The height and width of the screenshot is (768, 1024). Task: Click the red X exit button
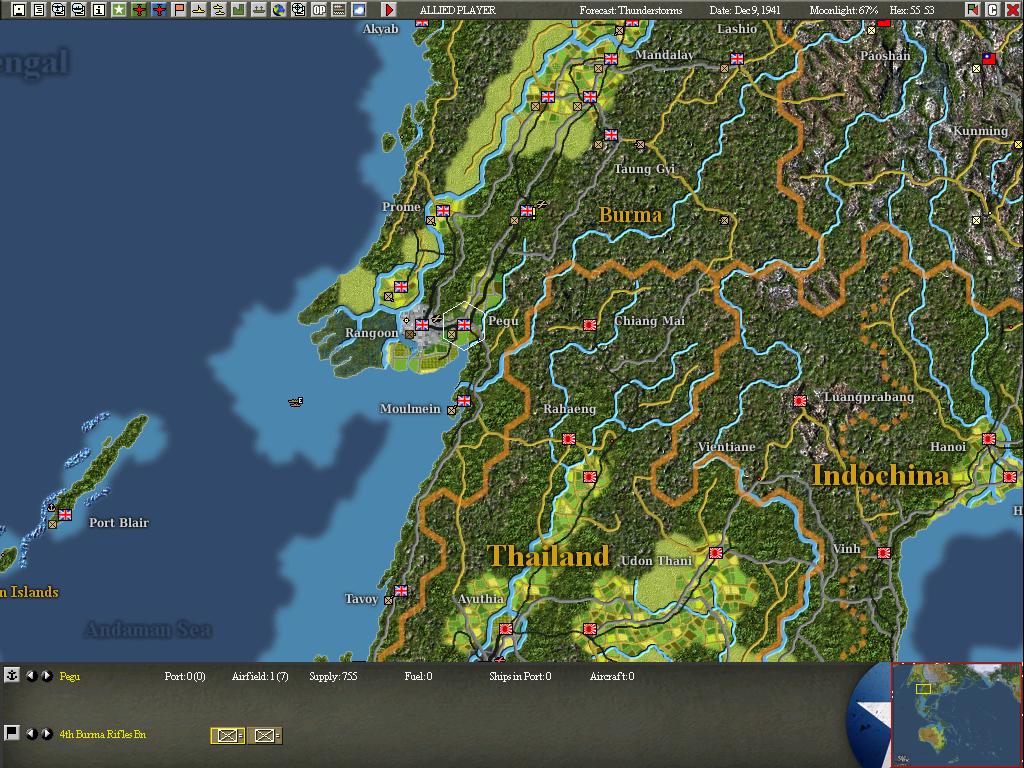tap(1012, 10)
